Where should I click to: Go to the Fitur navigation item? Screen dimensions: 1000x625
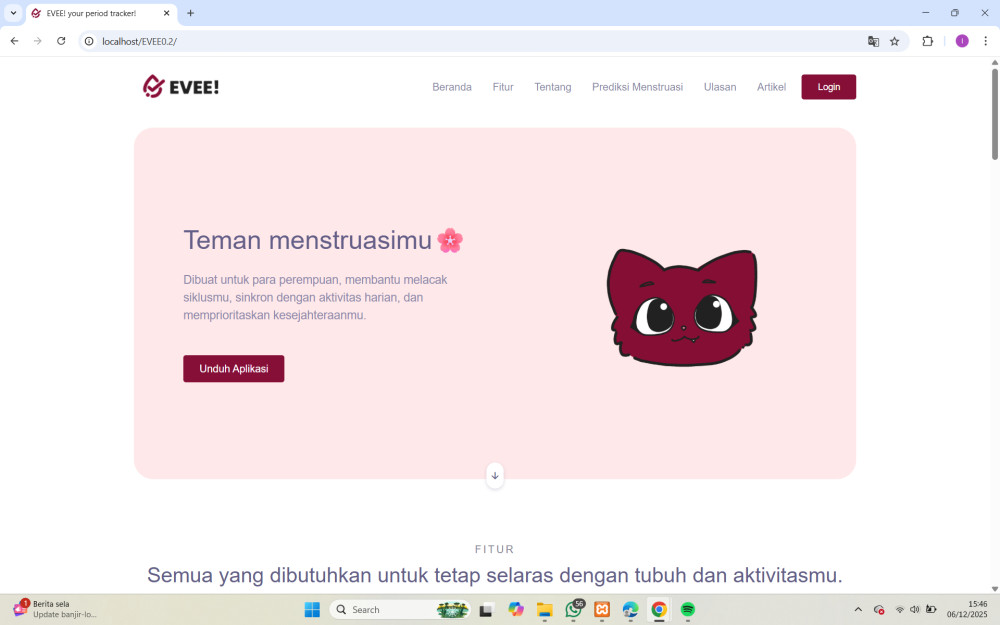pyautogui.click(x=503, y=87)
